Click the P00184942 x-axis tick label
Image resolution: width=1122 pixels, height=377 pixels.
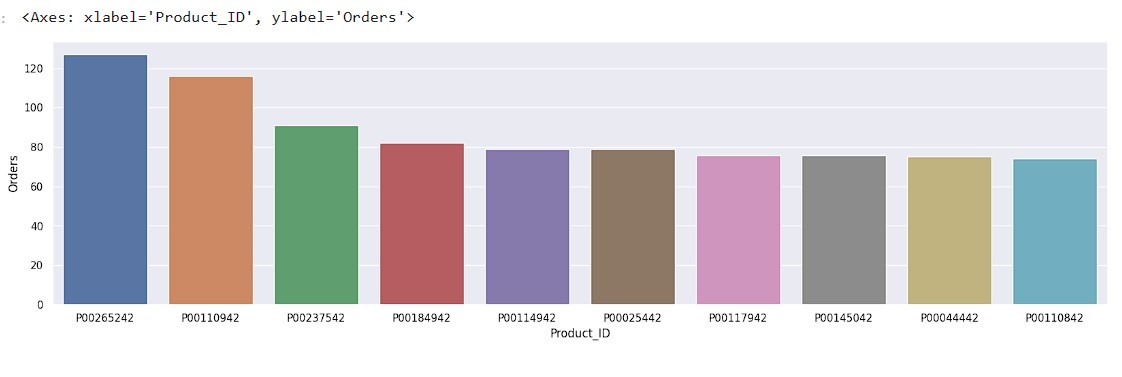[x=421, y=318]
